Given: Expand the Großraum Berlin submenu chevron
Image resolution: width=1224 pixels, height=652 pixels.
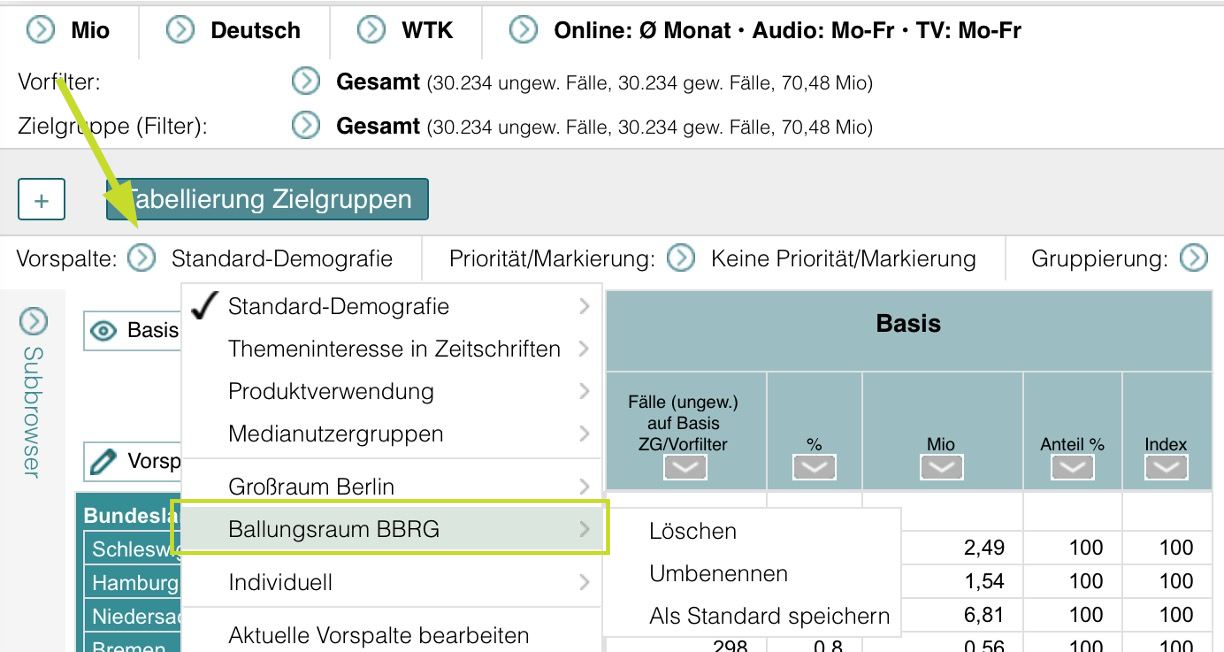Looking at the screenshot, I should pos(583,486).
